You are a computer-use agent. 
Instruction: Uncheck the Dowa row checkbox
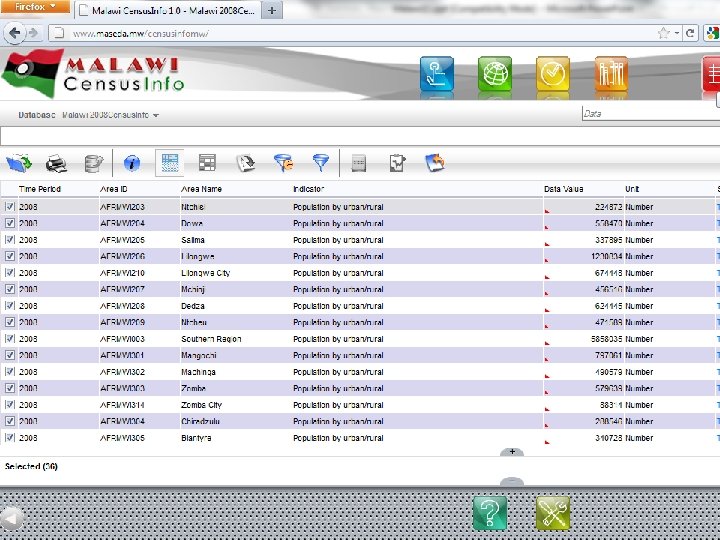[x=9, y=223]
